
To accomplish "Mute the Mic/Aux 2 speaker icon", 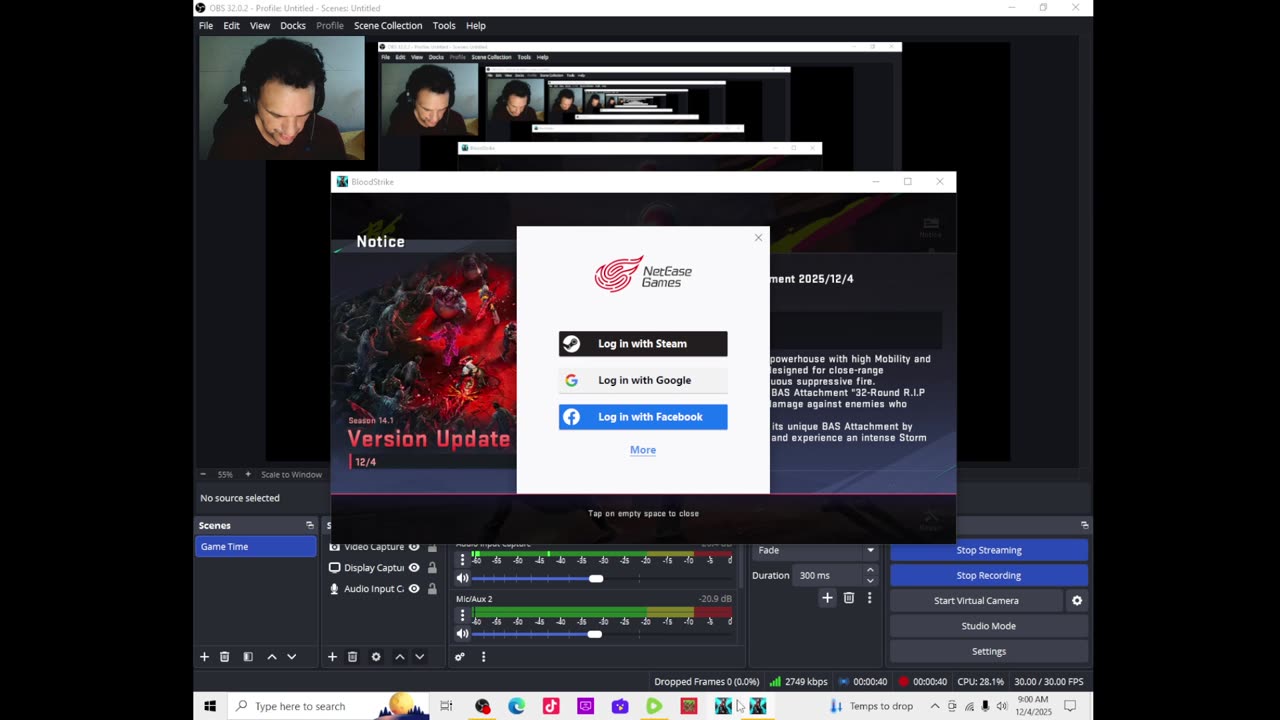I will point(462,634).
